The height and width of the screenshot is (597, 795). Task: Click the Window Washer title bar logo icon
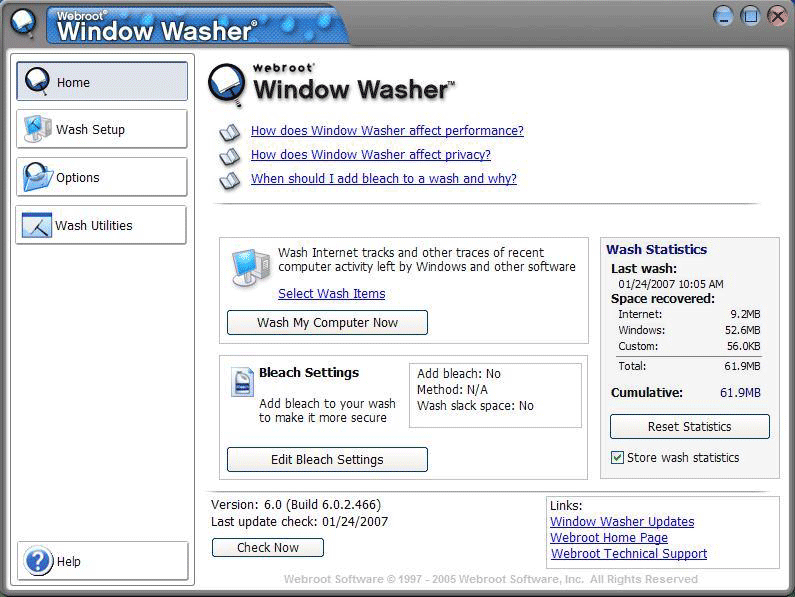click(23, 23)
